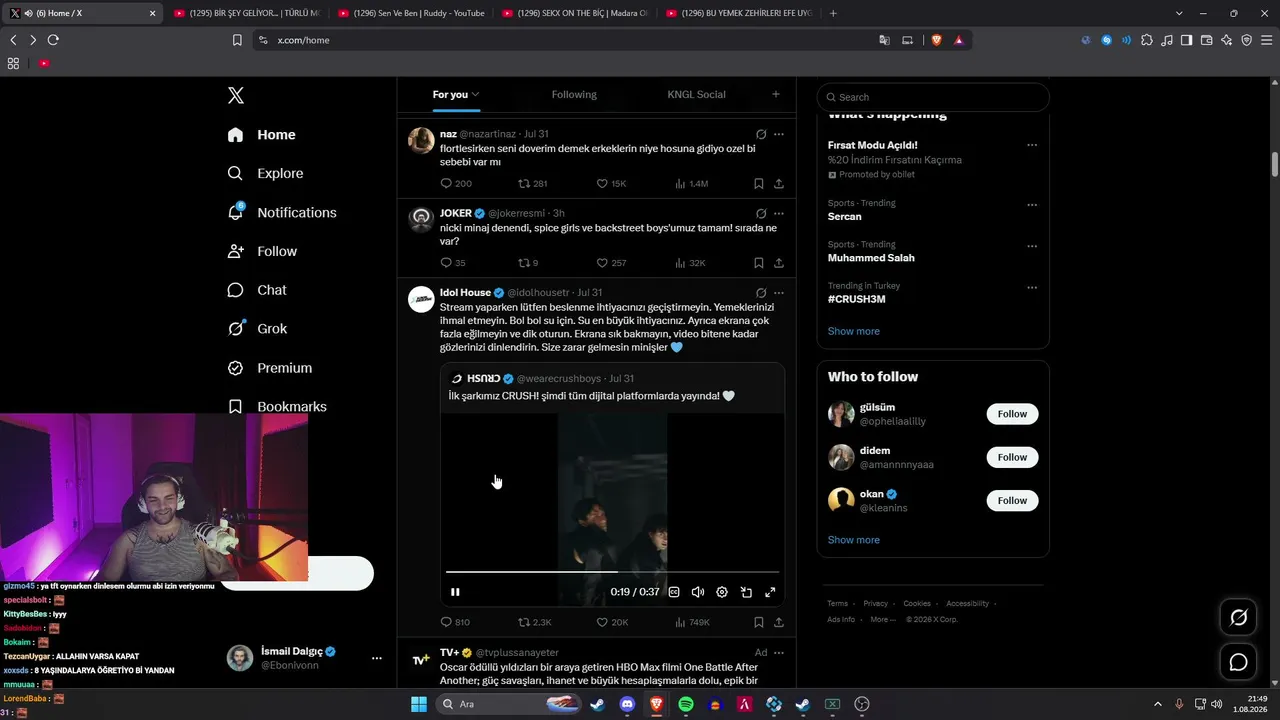This screenshot has width=1280, height=720.
Task: Open account menu for İsmail Dalgıç
Action: (x=377, y=658)
